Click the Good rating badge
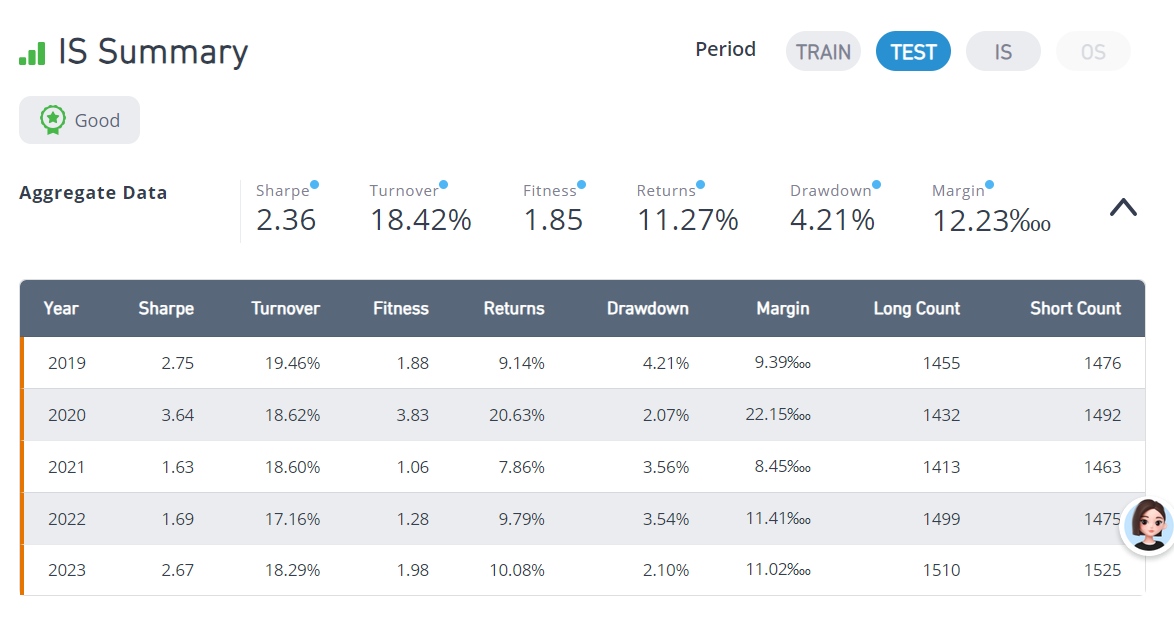Viewport: 1174px width, 617px height. pyautogui.click(x=79, y=120)
